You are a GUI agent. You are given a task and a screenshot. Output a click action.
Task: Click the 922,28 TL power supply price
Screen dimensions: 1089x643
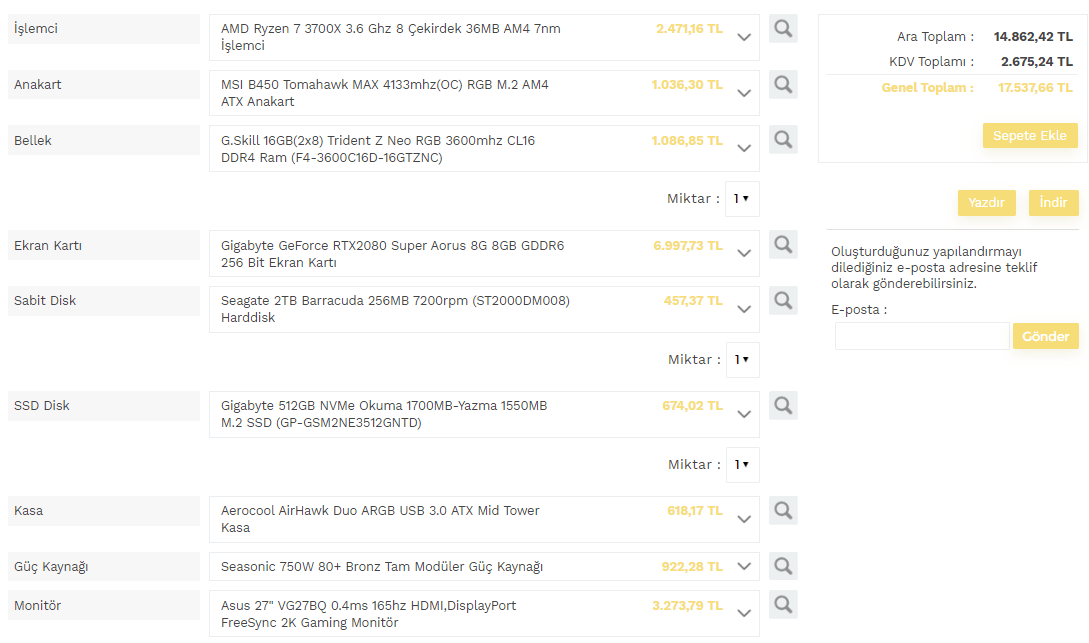click(692, 567)
